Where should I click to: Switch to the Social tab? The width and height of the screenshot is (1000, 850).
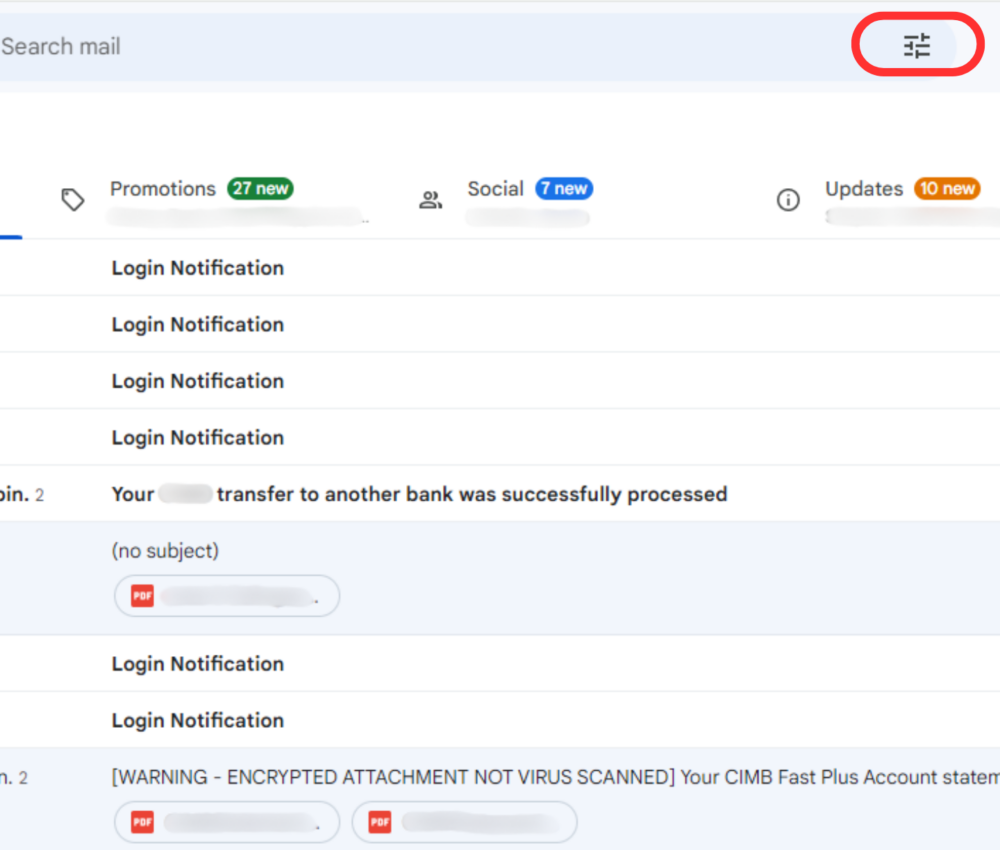[x=495, y=188]
